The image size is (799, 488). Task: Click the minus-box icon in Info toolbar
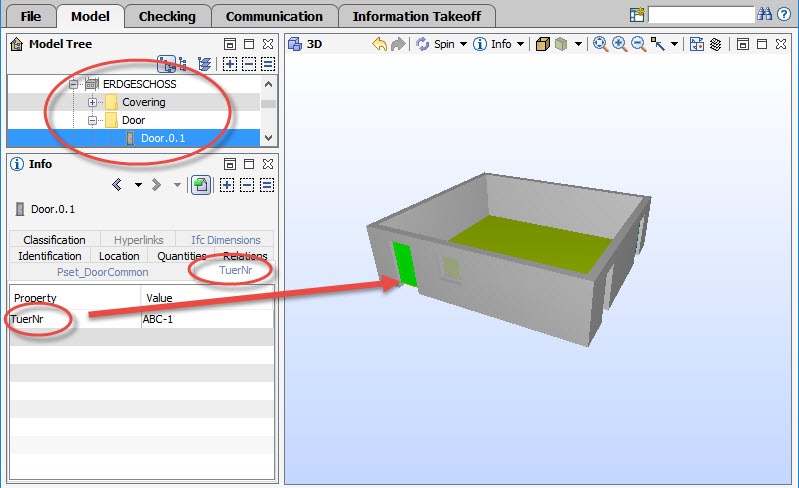pos(247,184)
